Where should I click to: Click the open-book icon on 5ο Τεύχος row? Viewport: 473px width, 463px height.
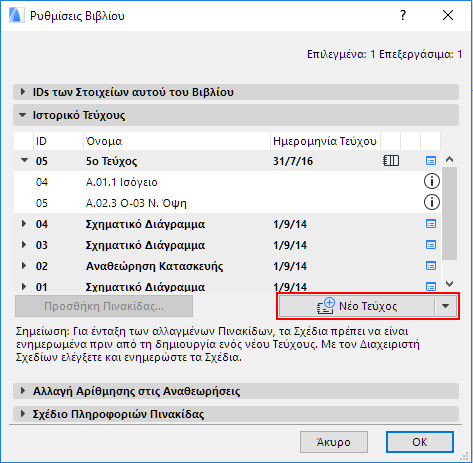(391, 161)
